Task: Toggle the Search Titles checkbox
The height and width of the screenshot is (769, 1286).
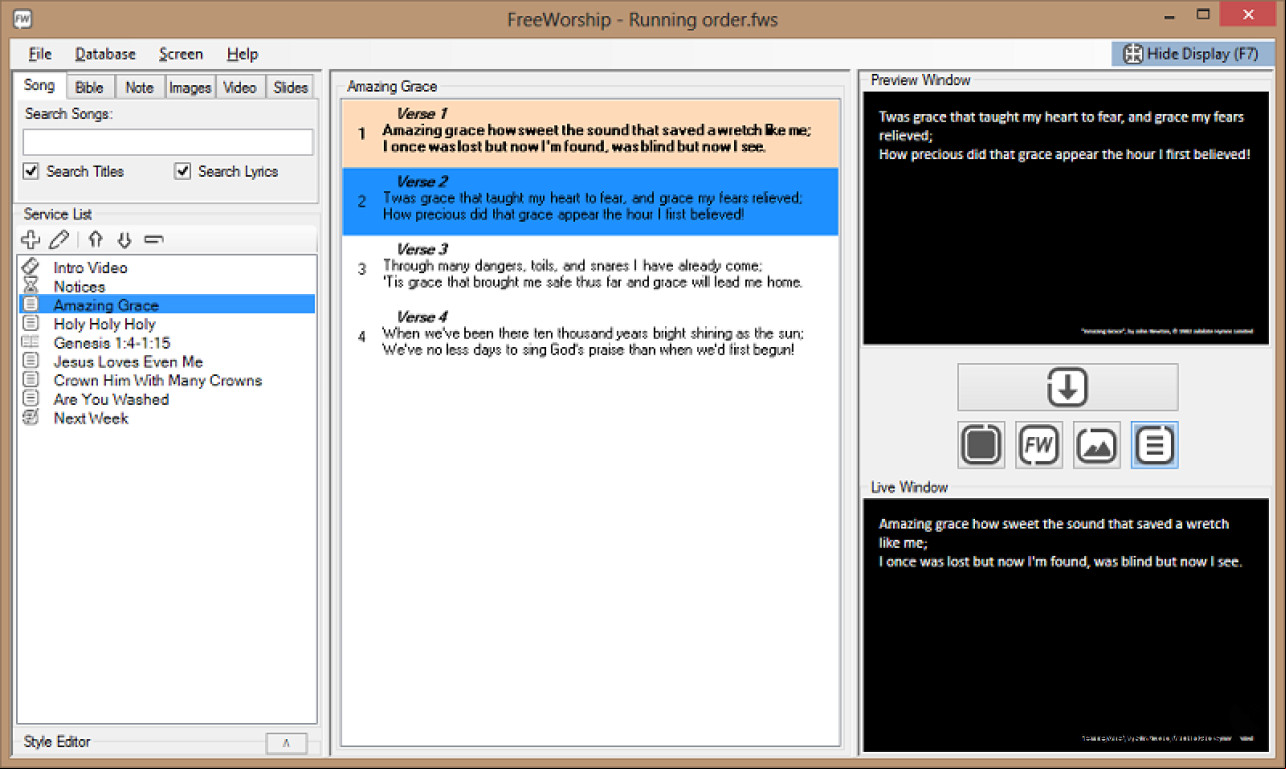Action: [x=31, y=171]
